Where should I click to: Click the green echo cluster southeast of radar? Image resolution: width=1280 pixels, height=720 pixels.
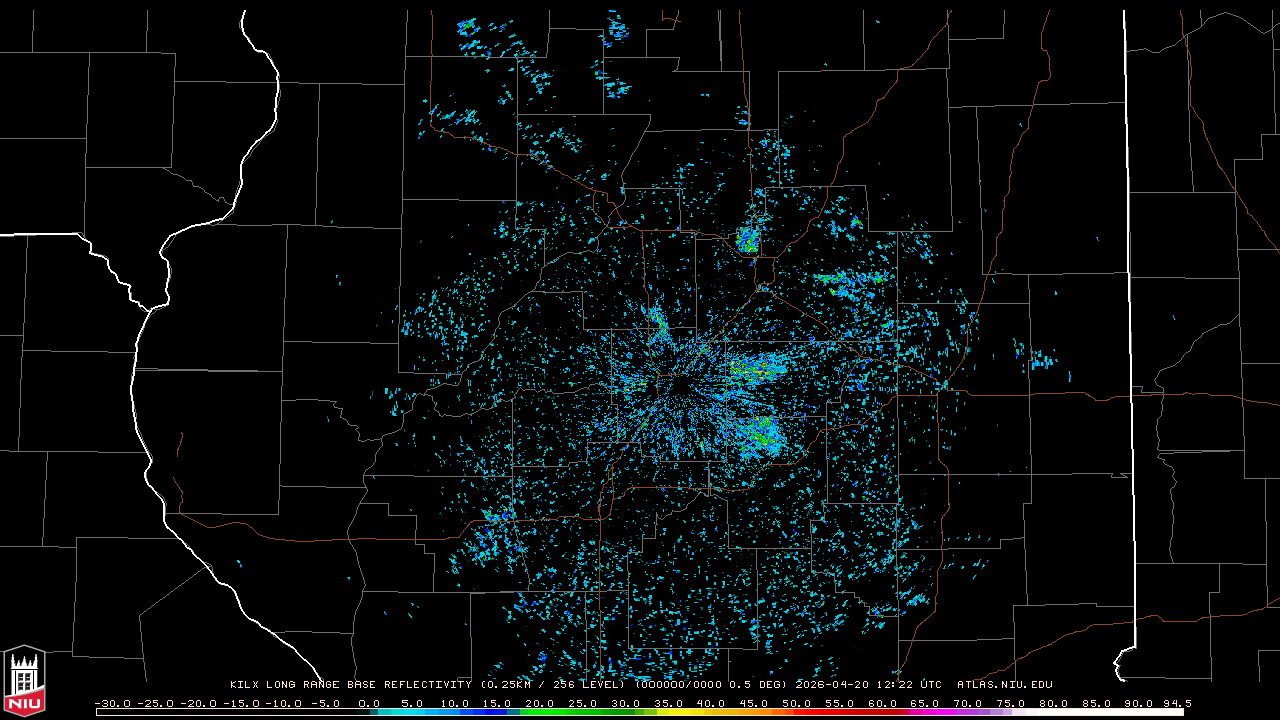click(757, 434)
